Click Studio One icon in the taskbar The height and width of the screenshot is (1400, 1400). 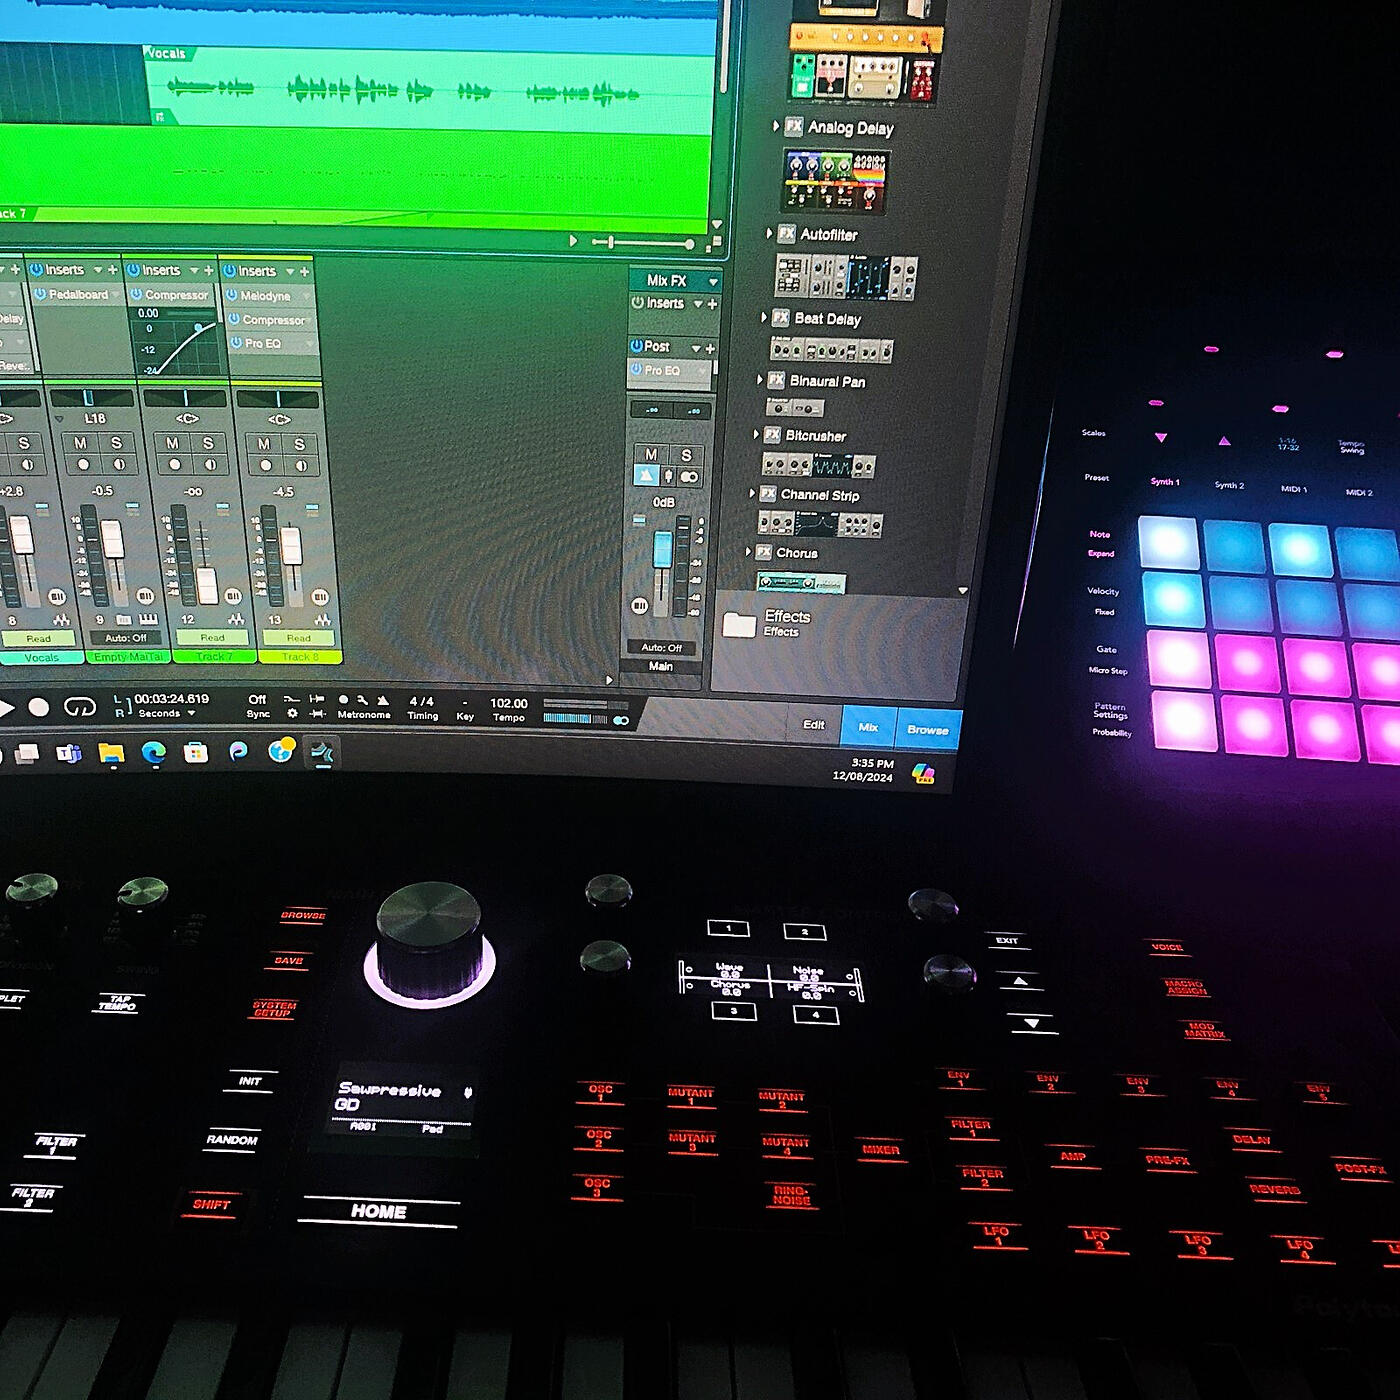coord(322,752)
